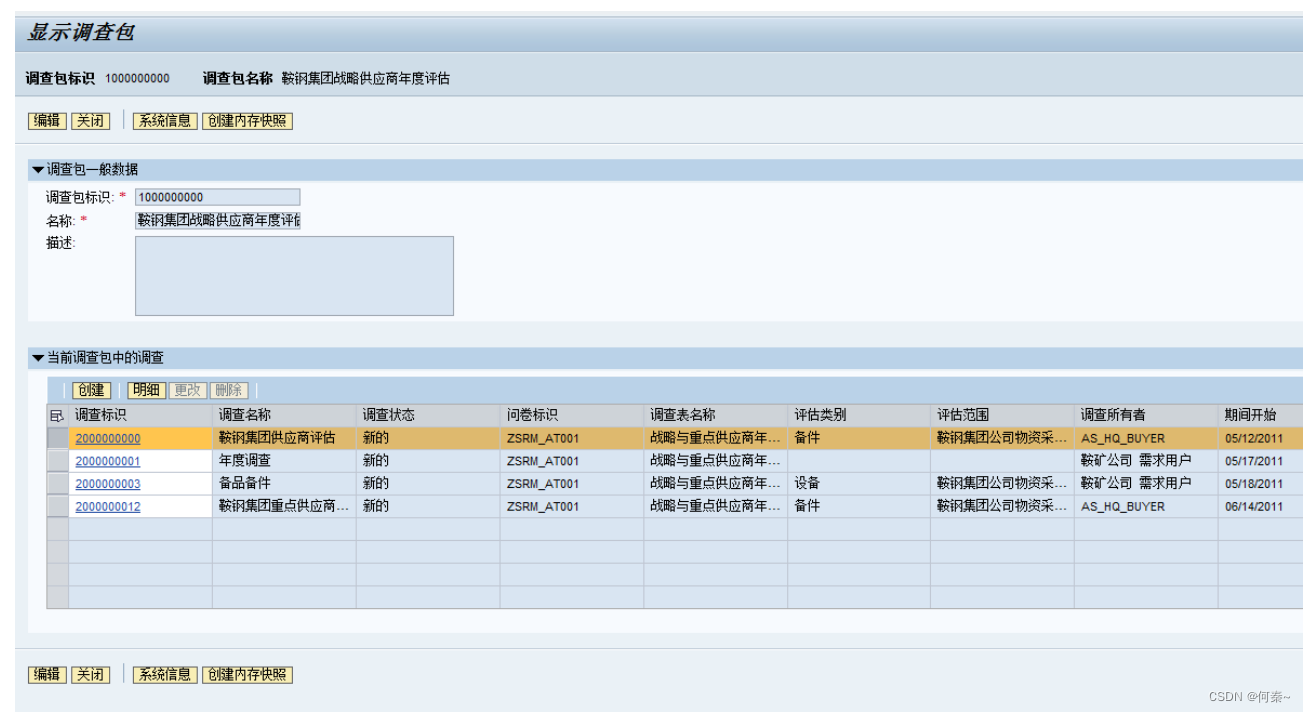Click 关闭 button above the general data section
1306x712 pixels.
[90, 121]
